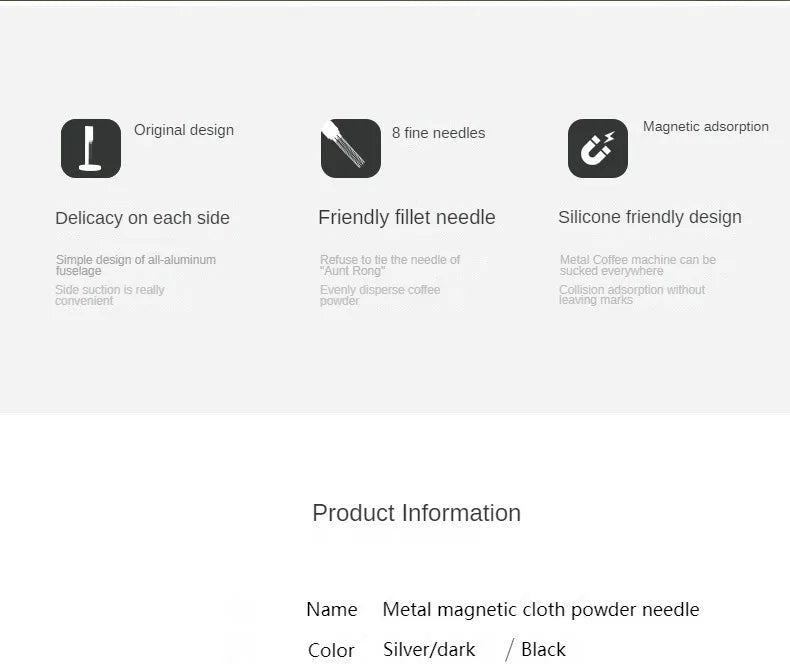
Task: Click the "Silicone friendly design" heading
Action: 649,217
